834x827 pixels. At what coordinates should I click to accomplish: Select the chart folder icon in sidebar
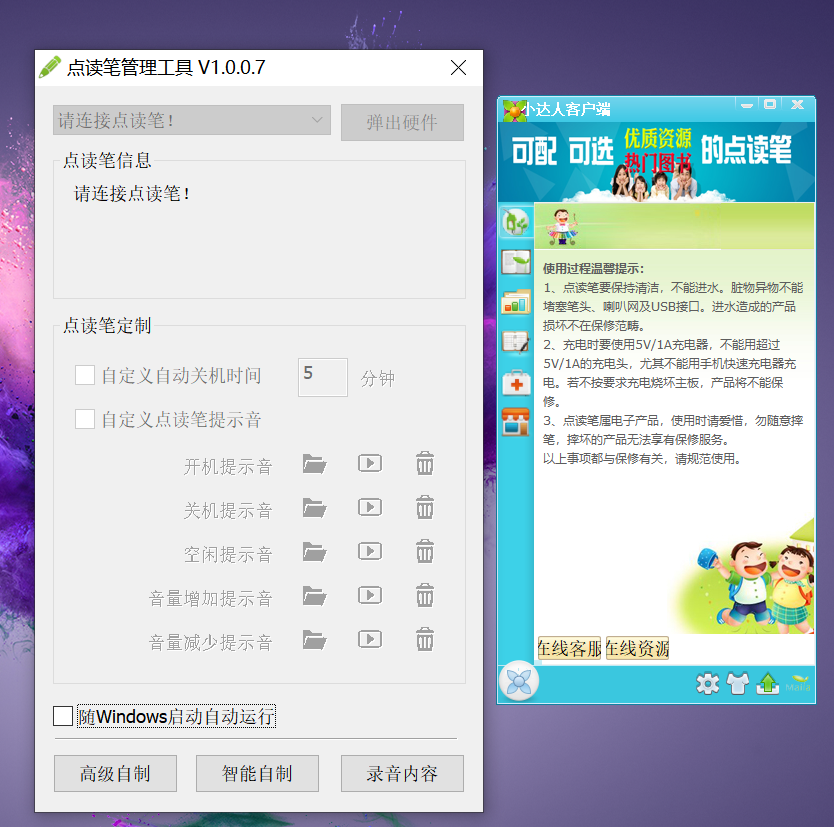516,301
